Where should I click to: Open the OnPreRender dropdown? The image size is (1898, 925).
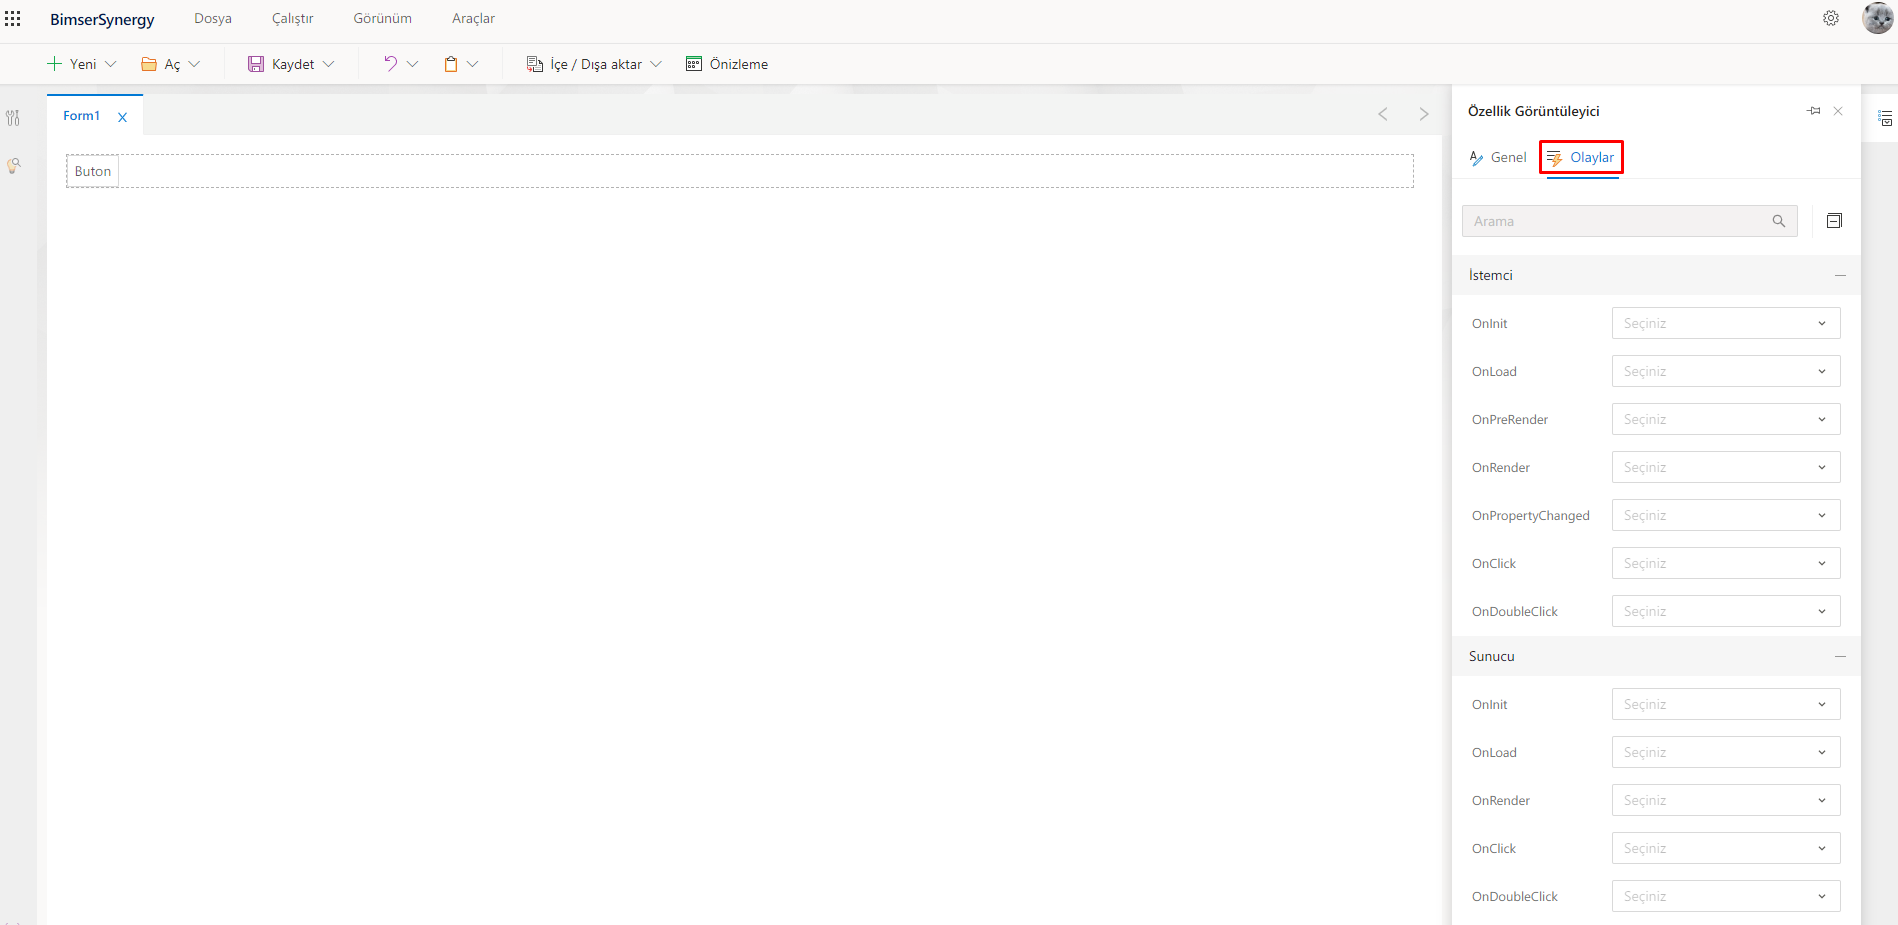1726,419
